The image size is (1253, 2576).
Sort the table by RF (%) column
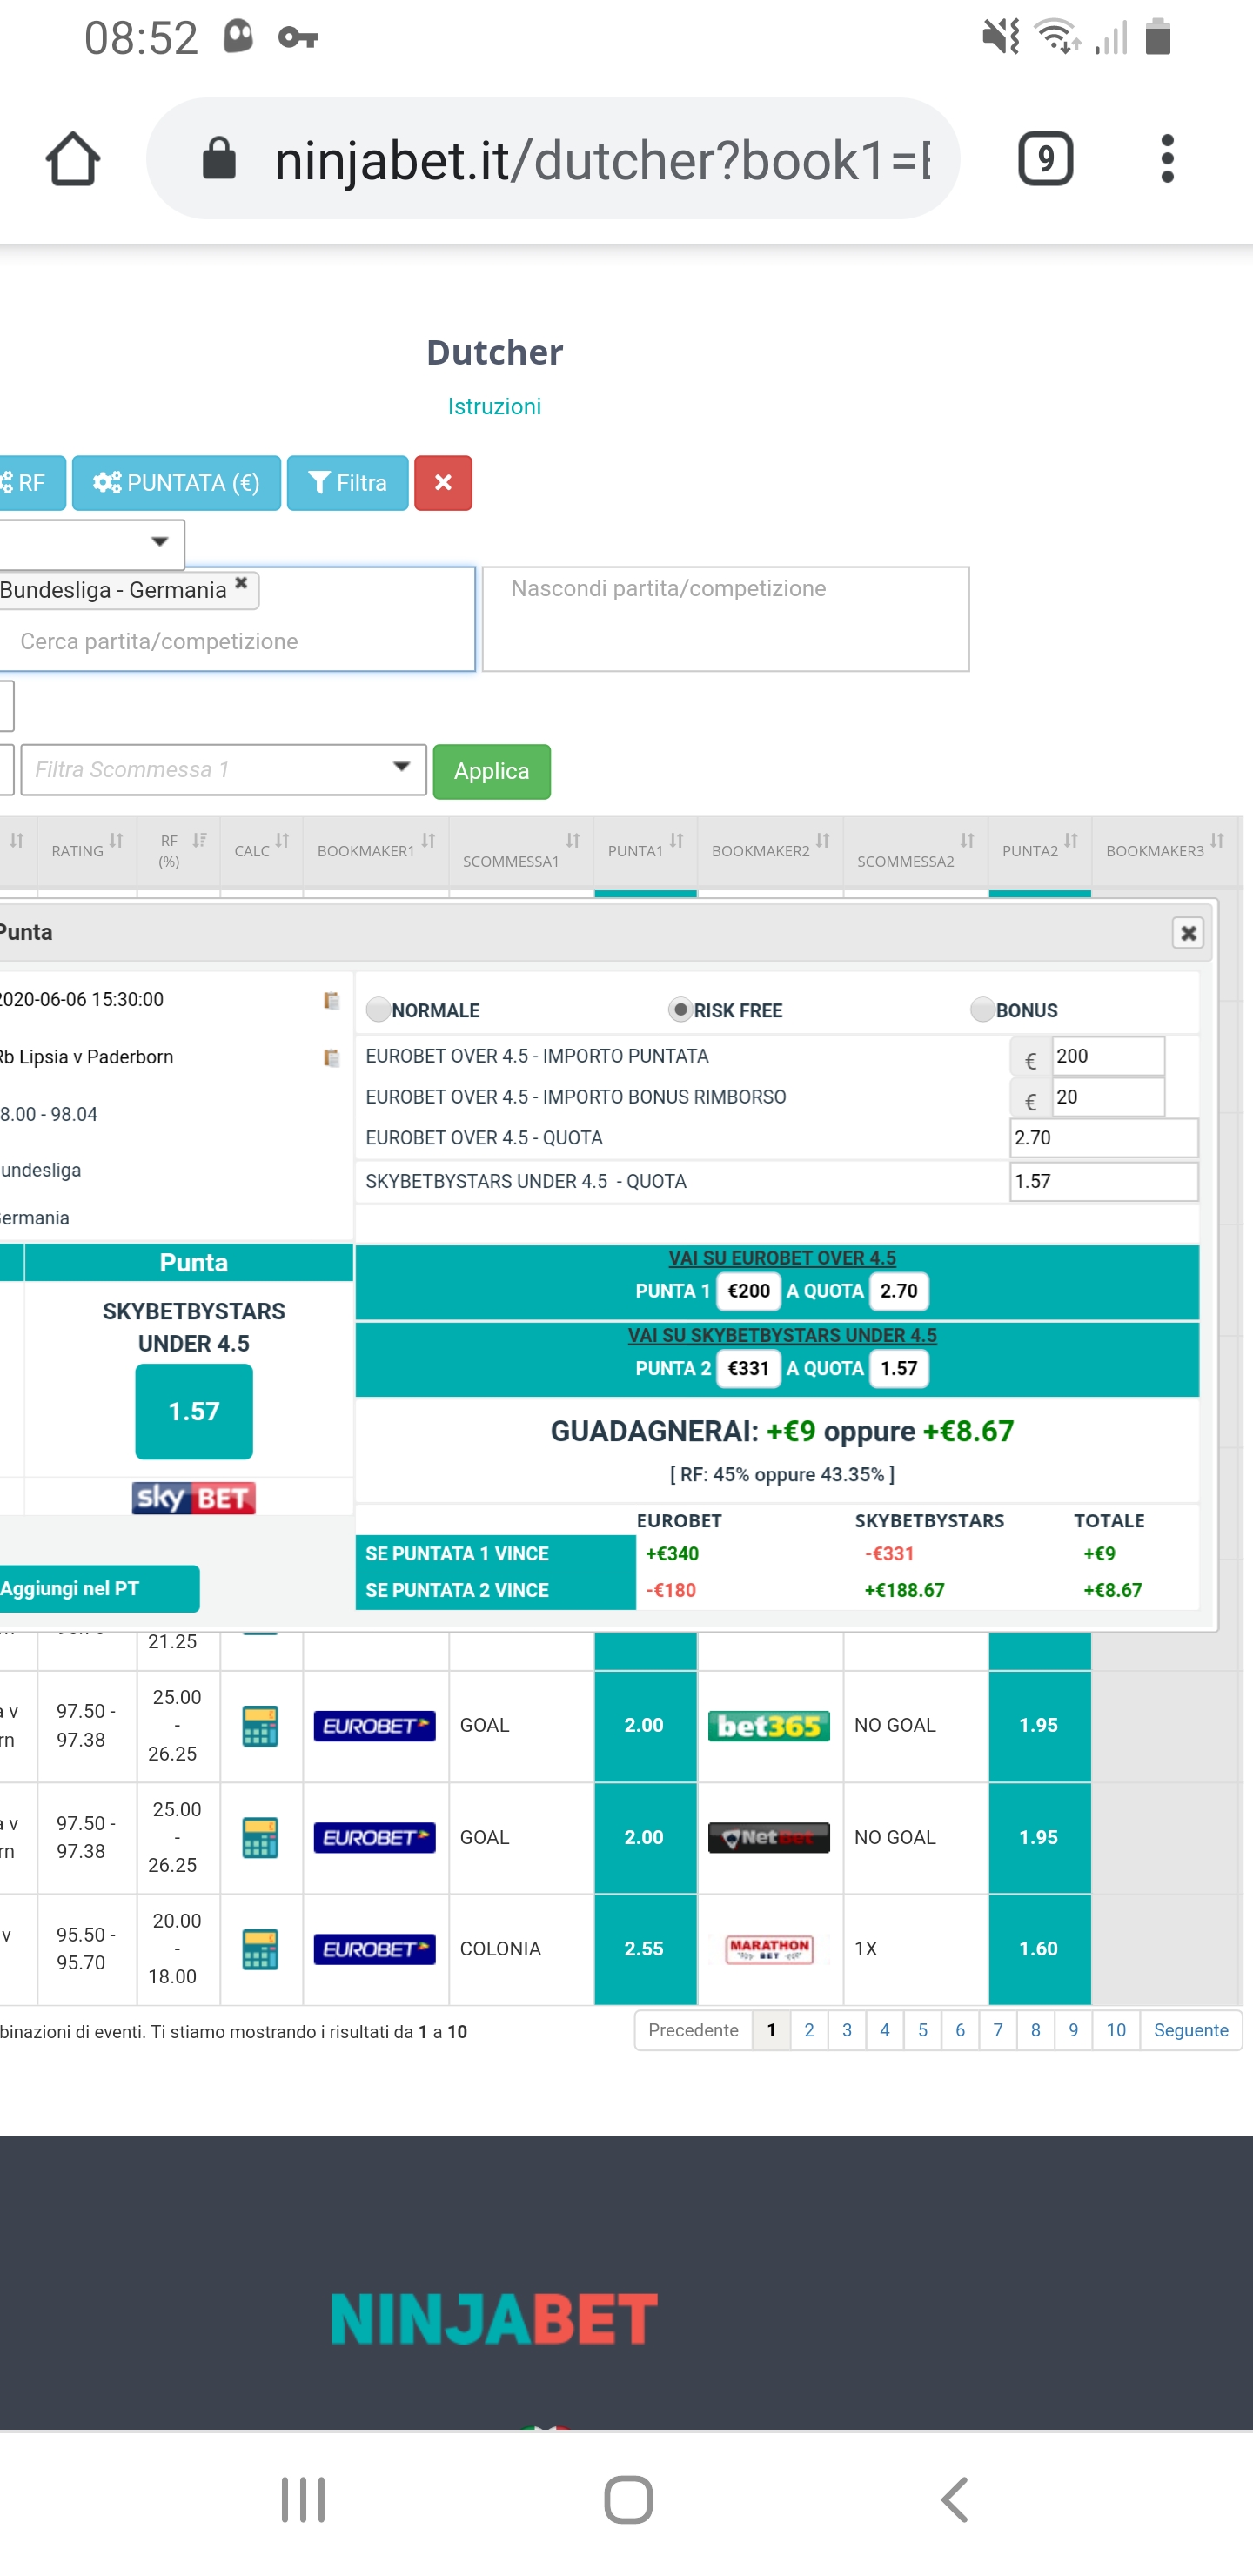coord(178,849)
